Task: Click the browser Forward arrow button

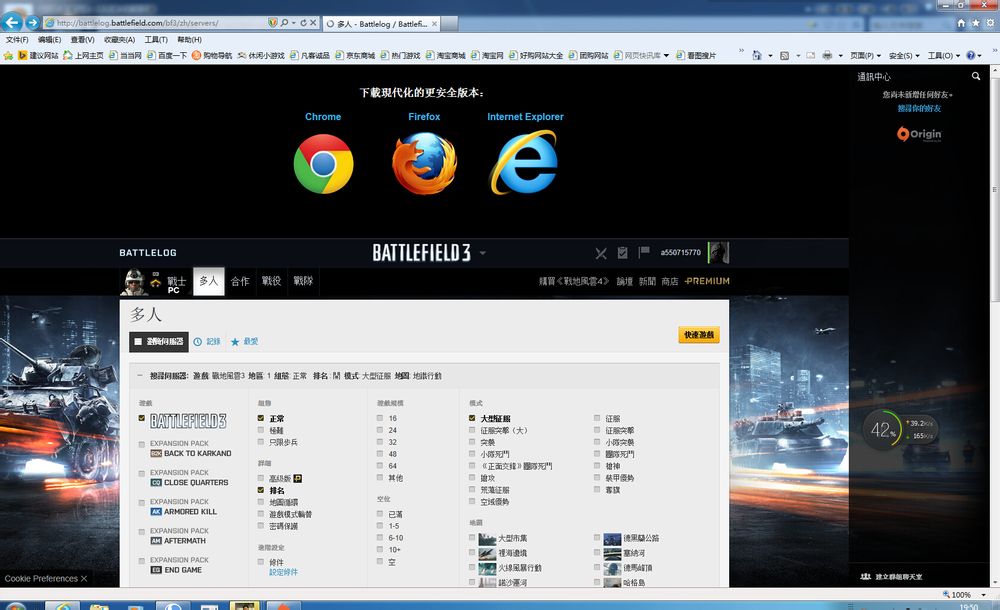Action: tap(33, 22)
